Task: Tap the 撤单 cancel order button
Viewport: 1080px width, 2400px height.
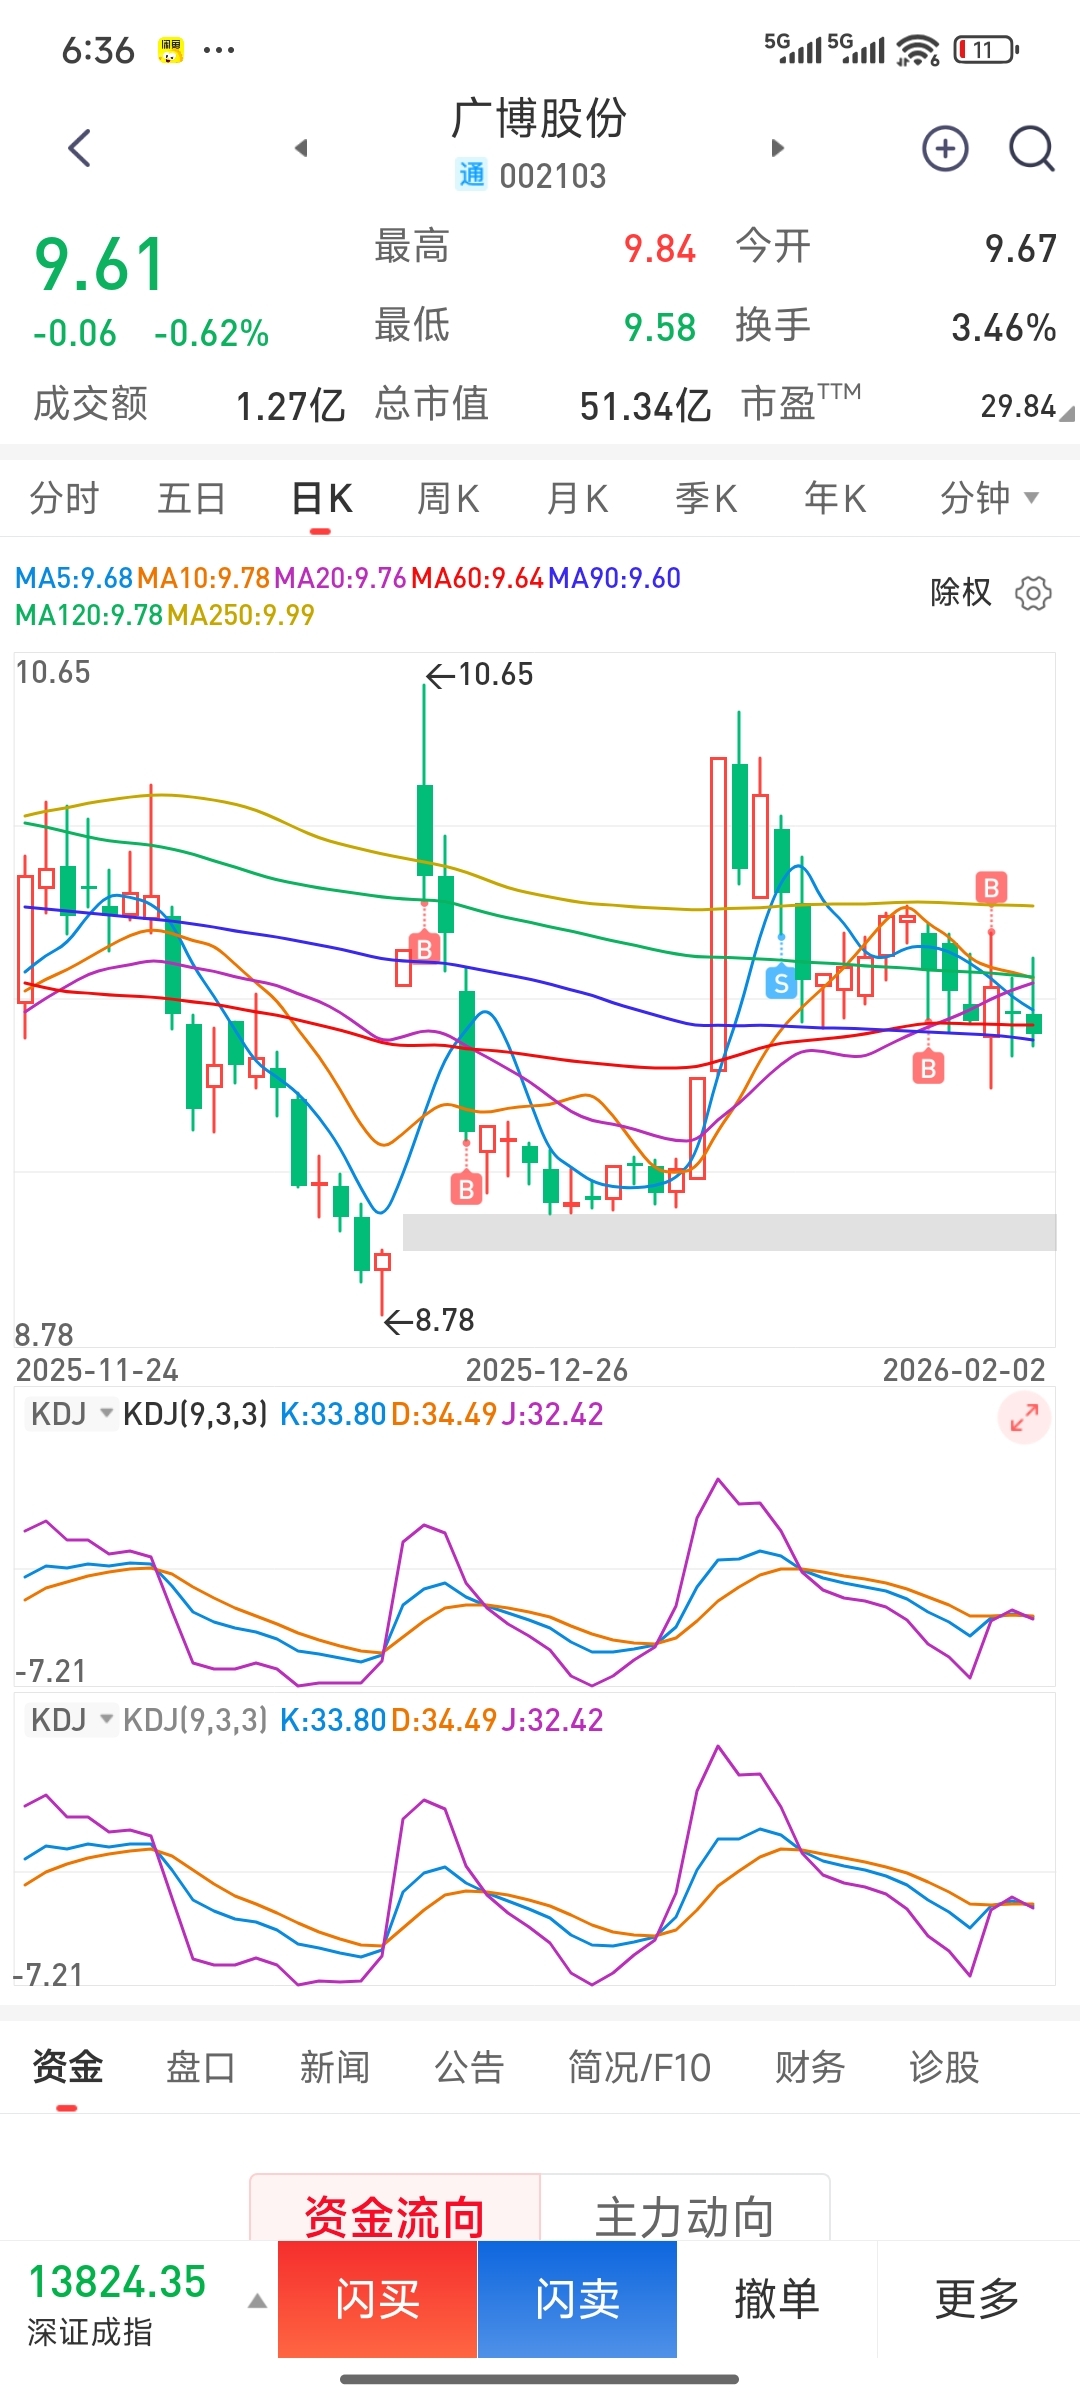Action: pos(777,2299)
